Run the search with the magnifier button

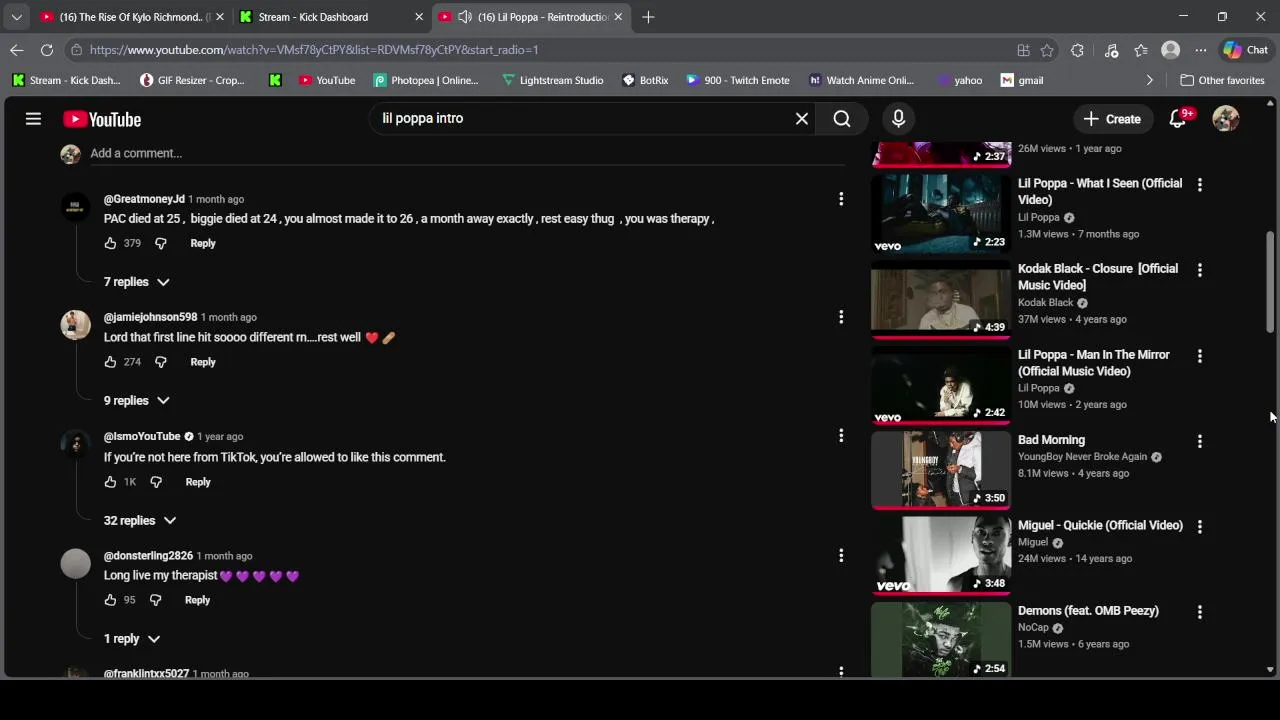pyautogui.click(x=842, y=119)
